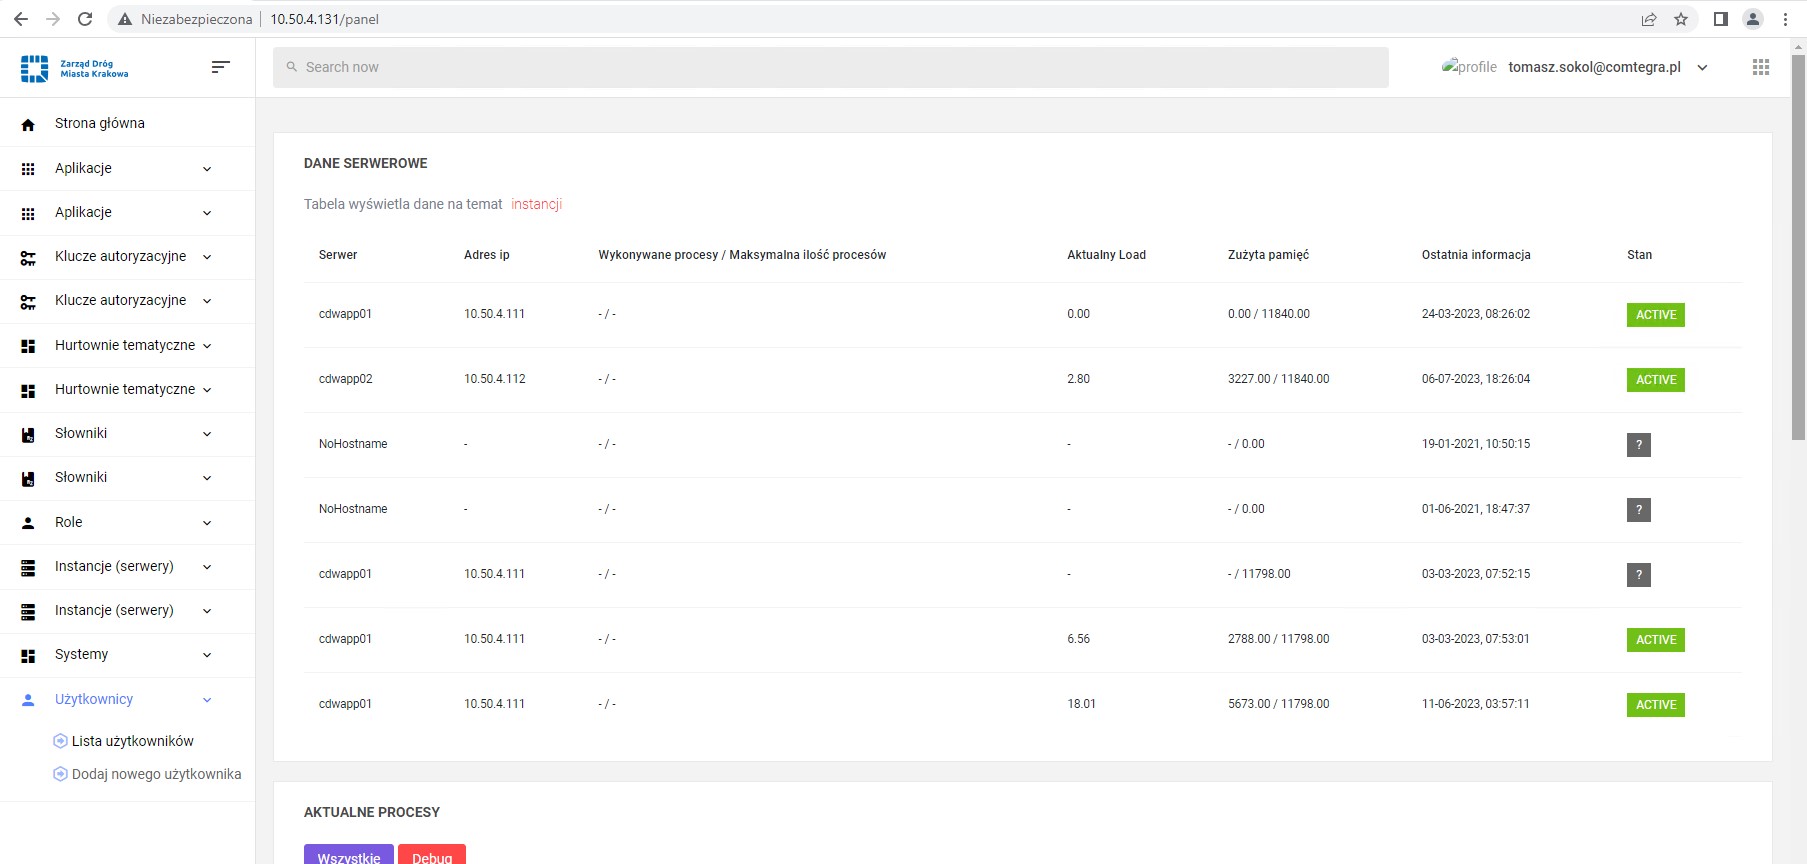This screenshot has height=864, width=1807.
Task: Reload the page in browser
Action: tap(85, 19)
